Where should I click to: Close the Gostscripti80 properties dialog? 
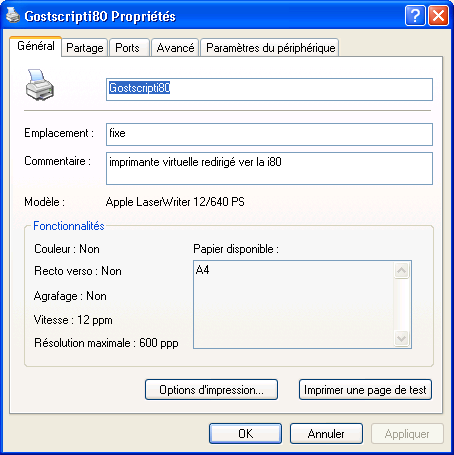point(438,15)
